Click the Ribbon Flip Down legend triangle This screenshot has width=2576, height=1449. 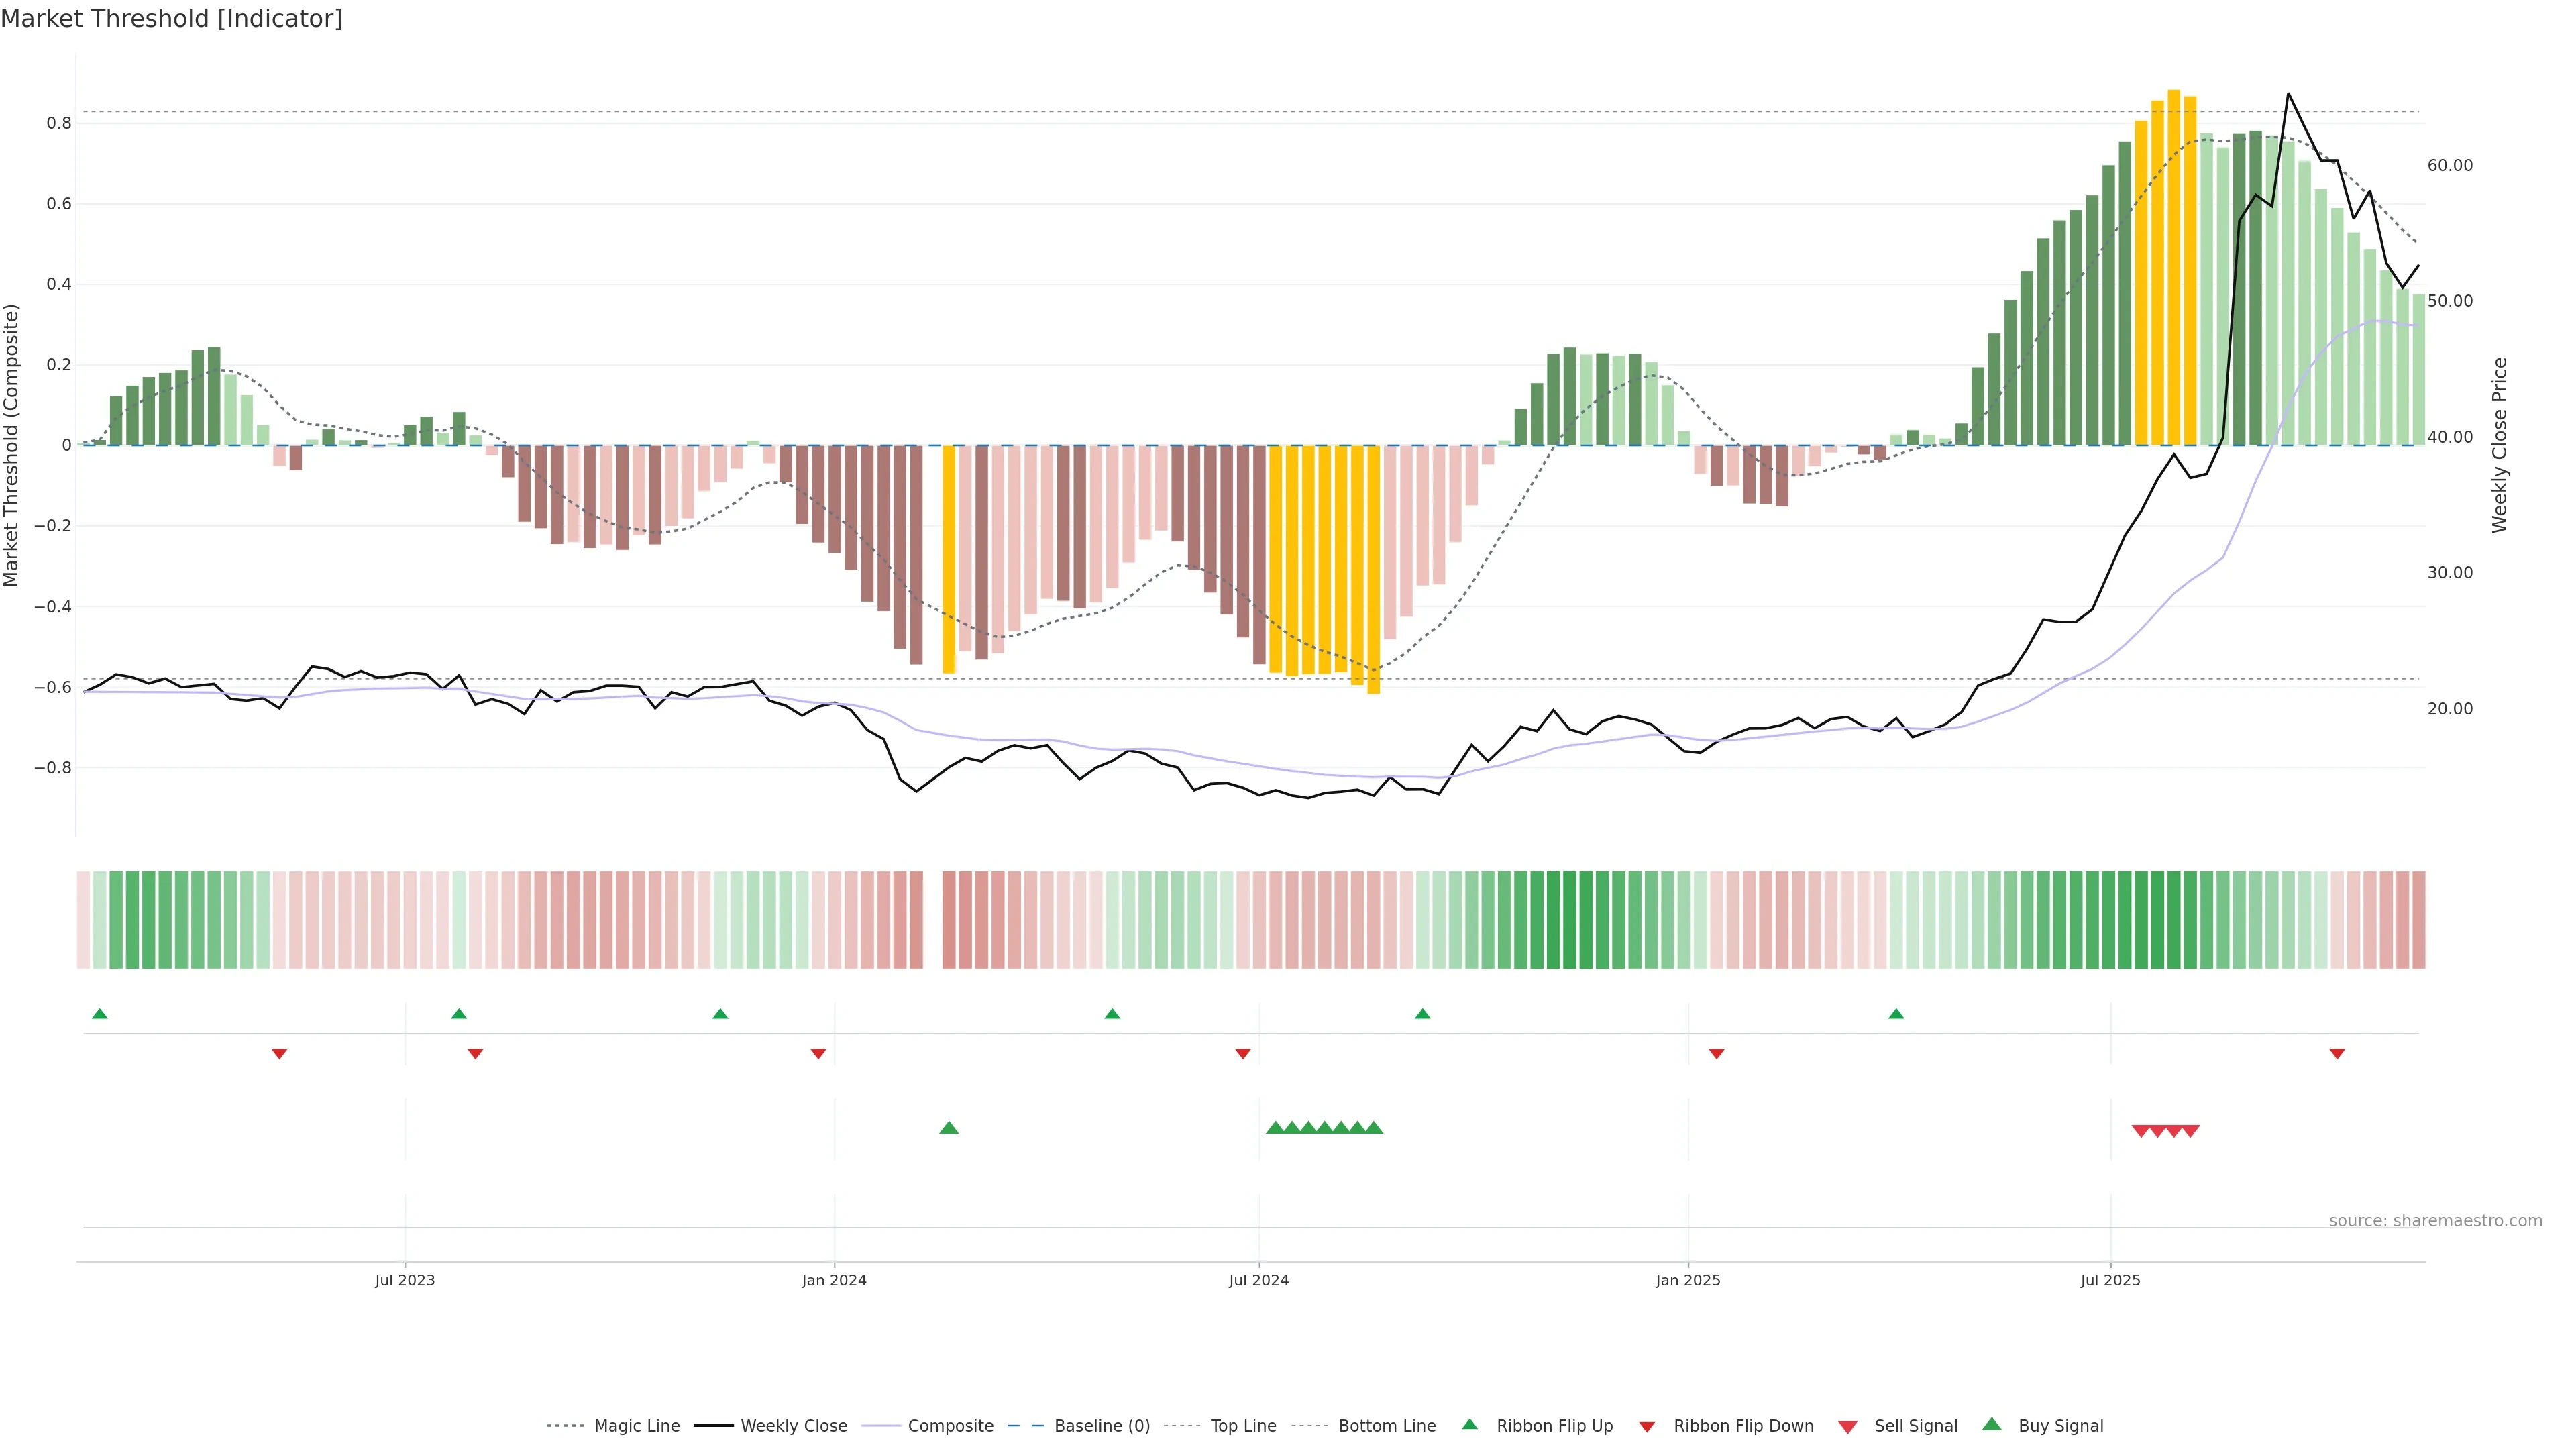[x=1646, y=1427]
